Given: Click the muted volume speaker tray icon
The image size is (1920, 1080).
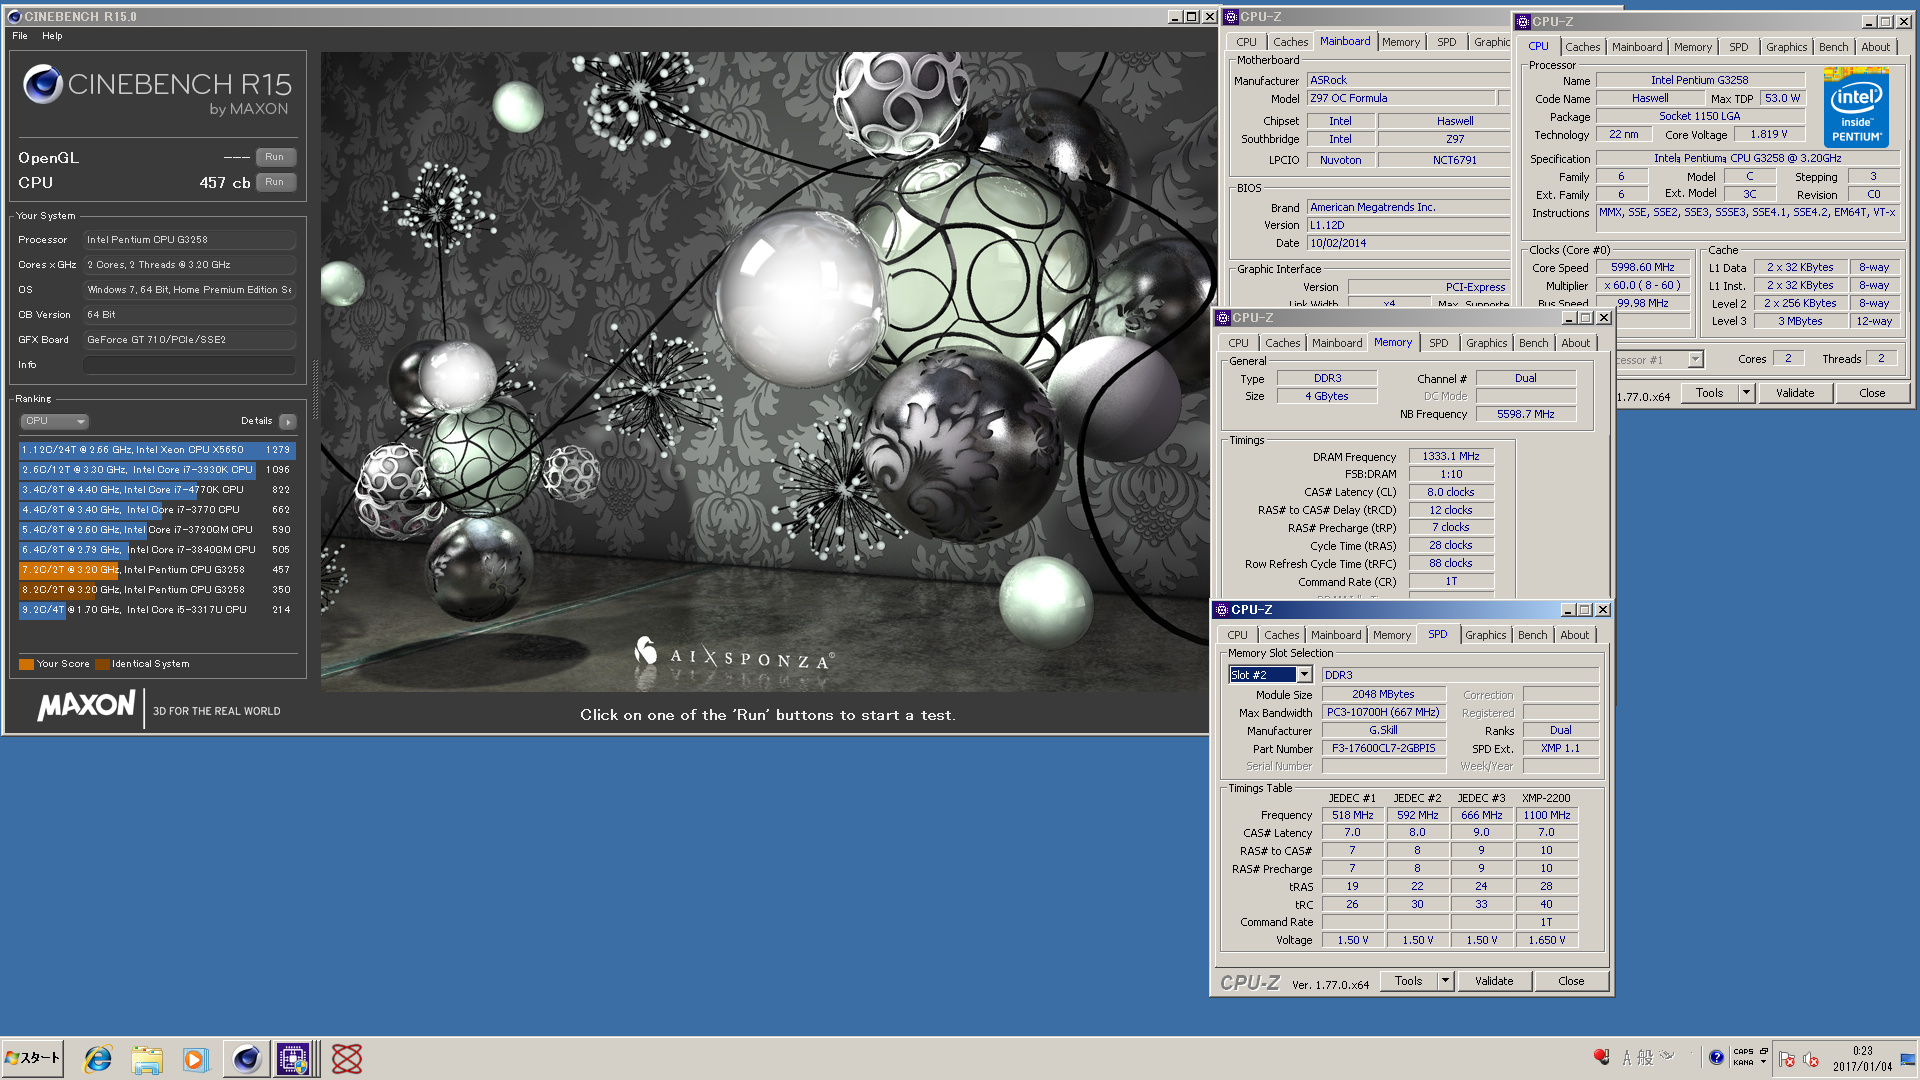Looking at the screenshot, I should coord(1811,1059).
